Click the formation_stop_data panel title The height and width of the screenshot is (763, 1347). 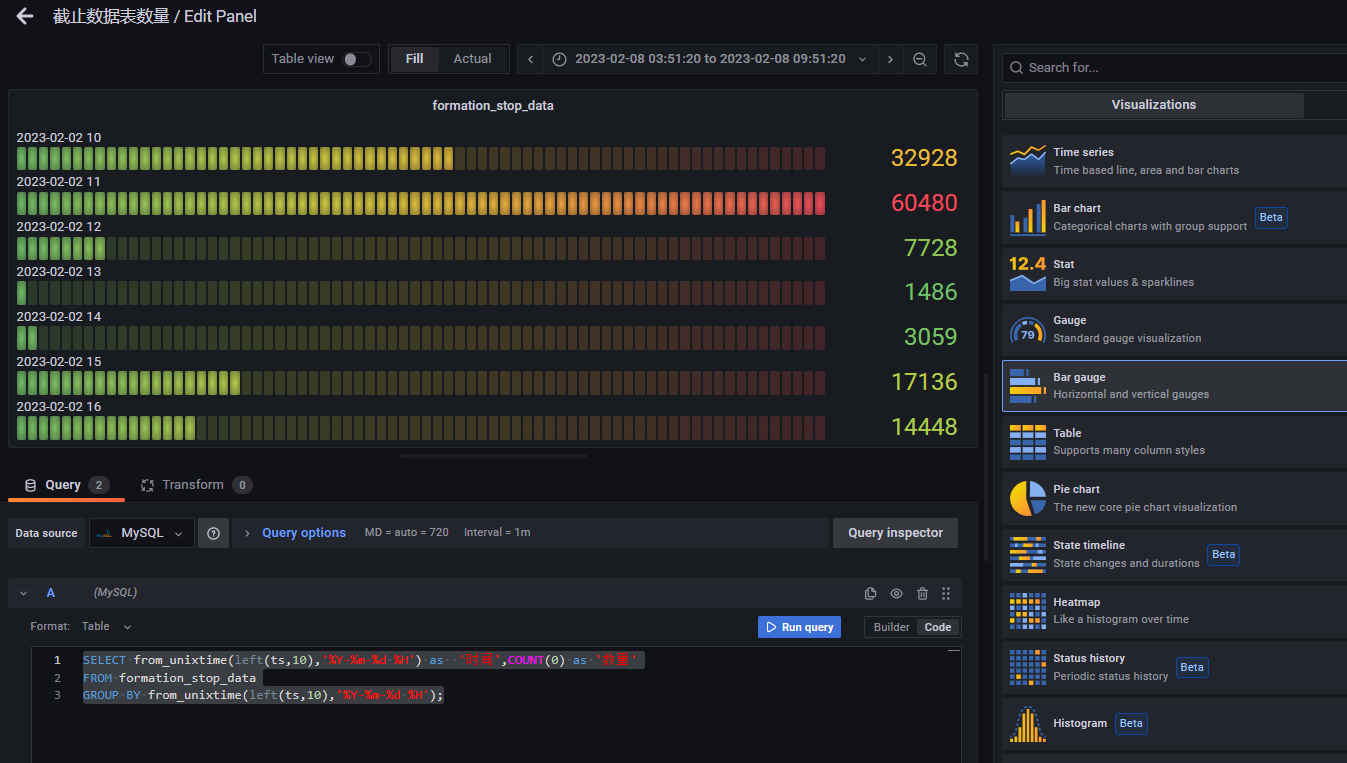pyautogui.click(x=493, y=106)
